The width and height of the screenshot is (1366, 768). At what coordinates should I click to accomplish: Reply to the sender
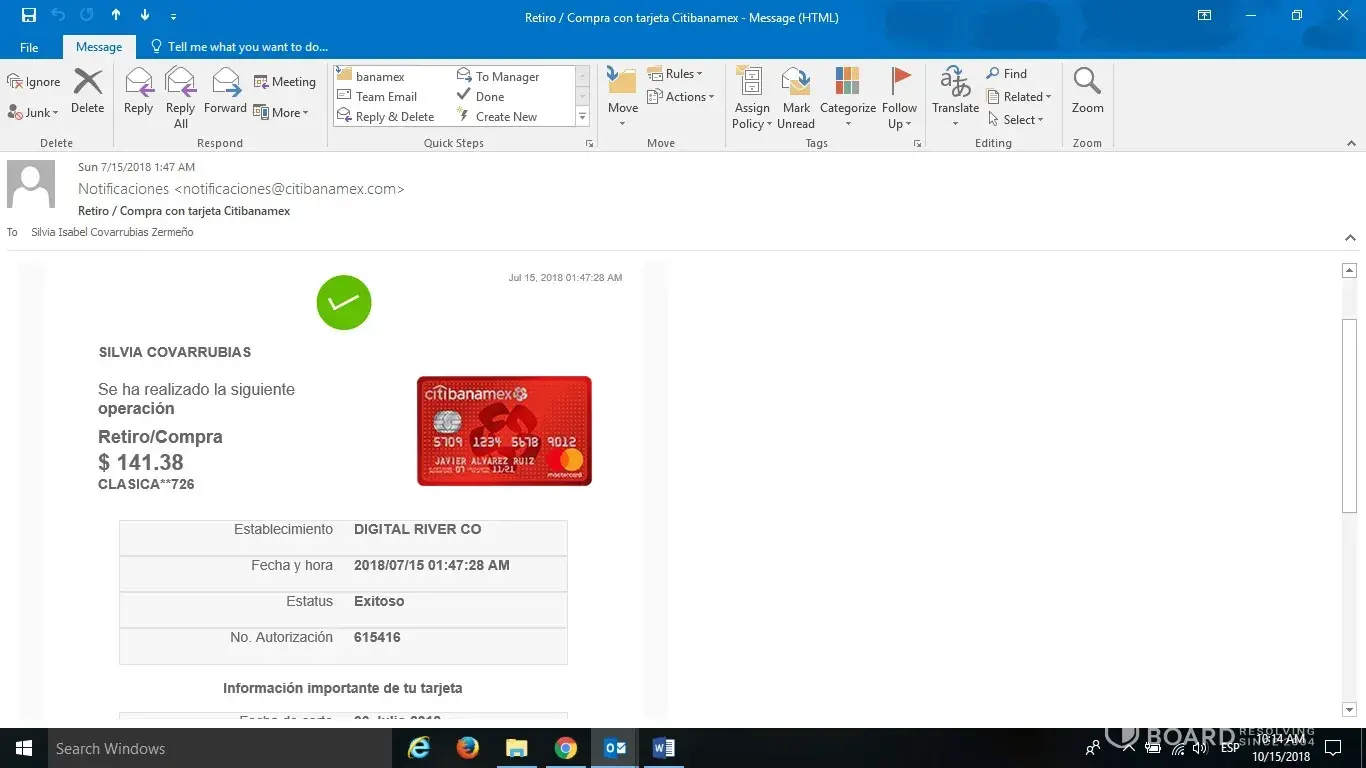139,91
